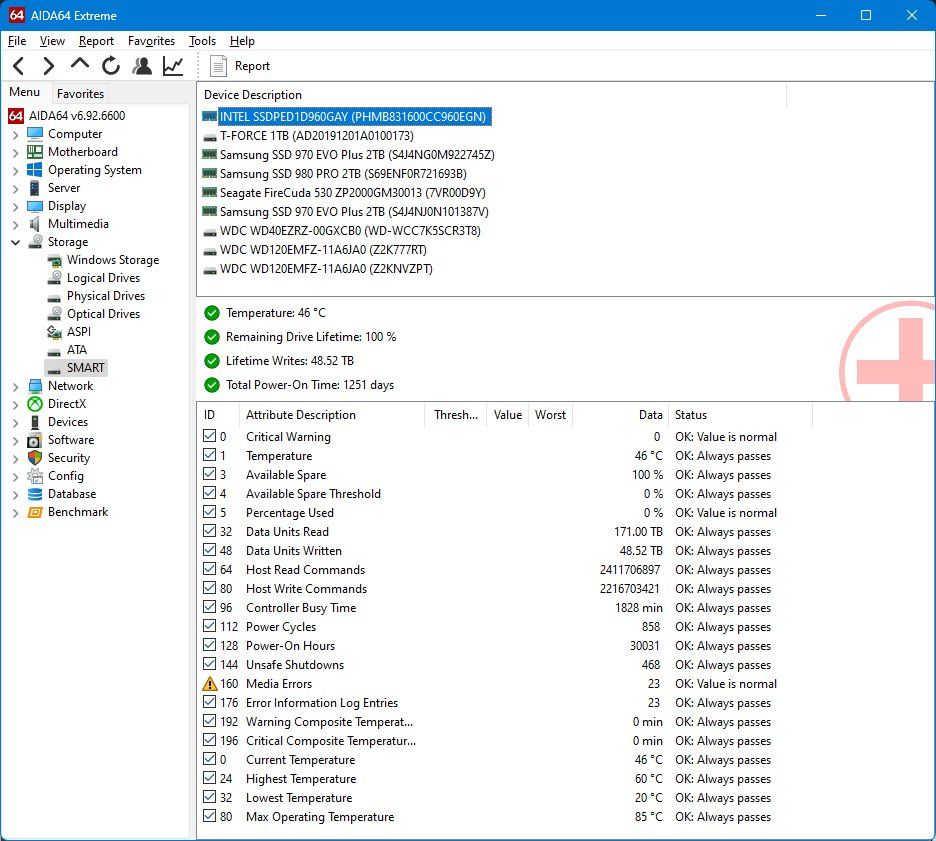This screenshot has height=841, width=936.
Task: Switch to the Favorites tab
Action: [80, 93]
